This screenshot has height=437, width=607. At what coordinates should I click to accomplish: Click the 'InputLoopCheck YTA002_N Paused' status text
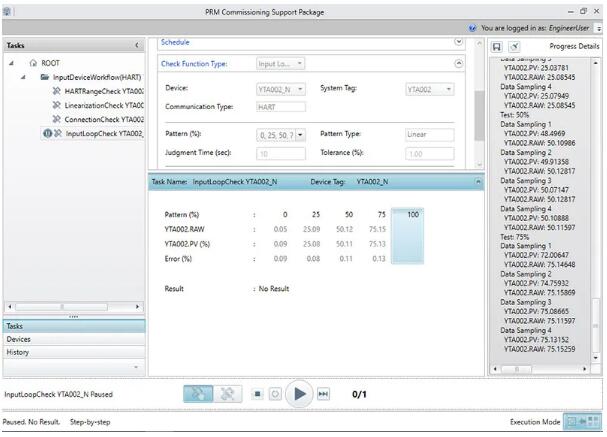tap(58, 394)
